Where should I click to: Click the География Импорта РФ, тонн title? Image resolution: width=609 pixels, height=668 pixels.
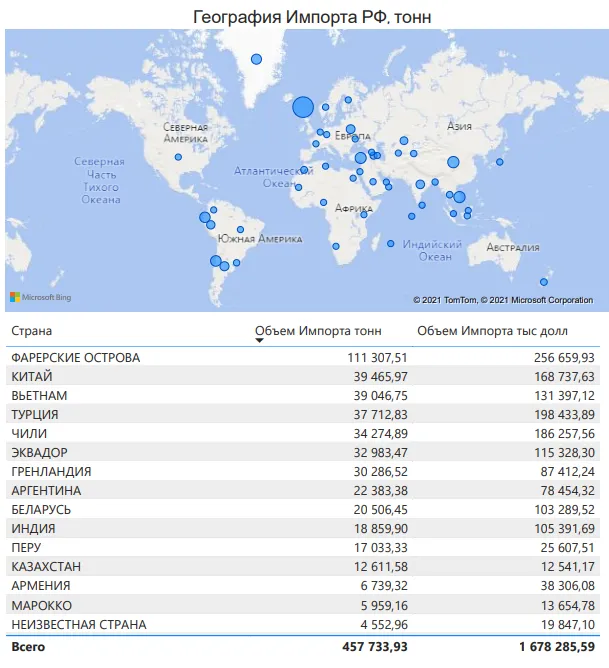coord(304,15)
